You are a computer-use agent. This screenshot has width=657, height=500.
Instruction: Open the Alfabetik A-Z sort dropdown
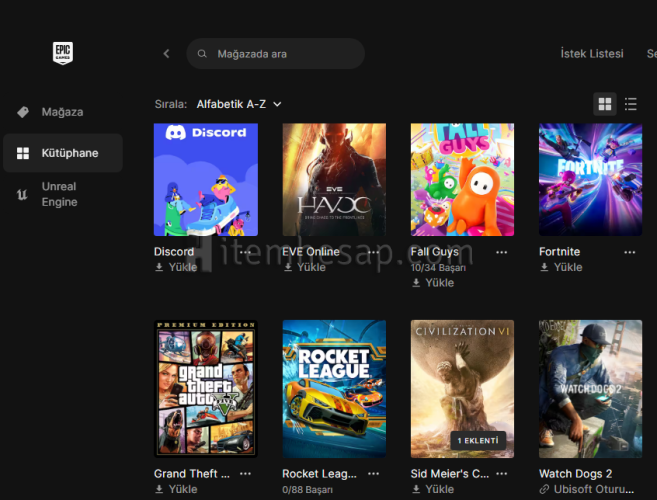tap(239, 104)
